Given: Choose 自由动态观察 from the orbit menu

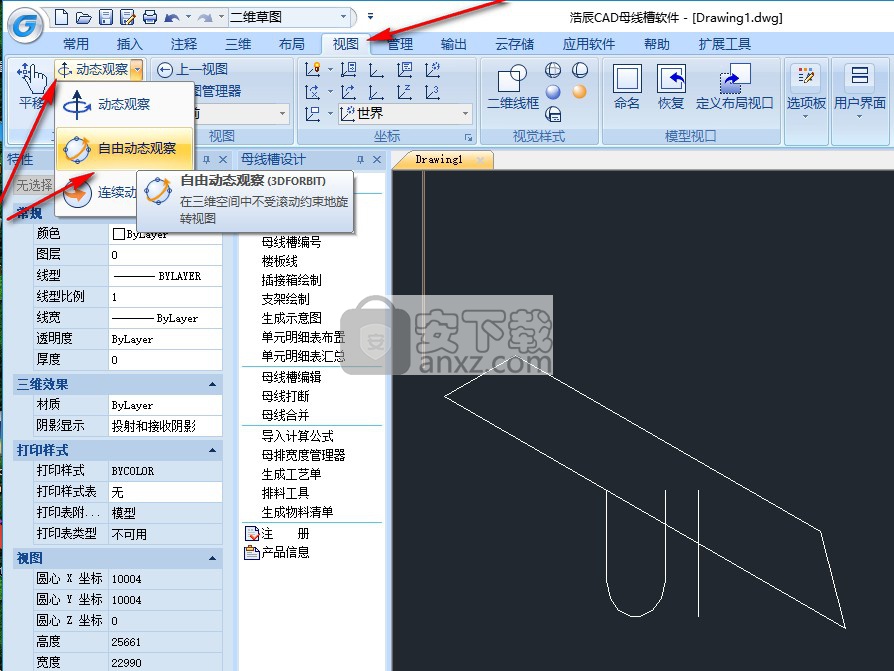Looking at the screenshot, I should tap(124, 149).
